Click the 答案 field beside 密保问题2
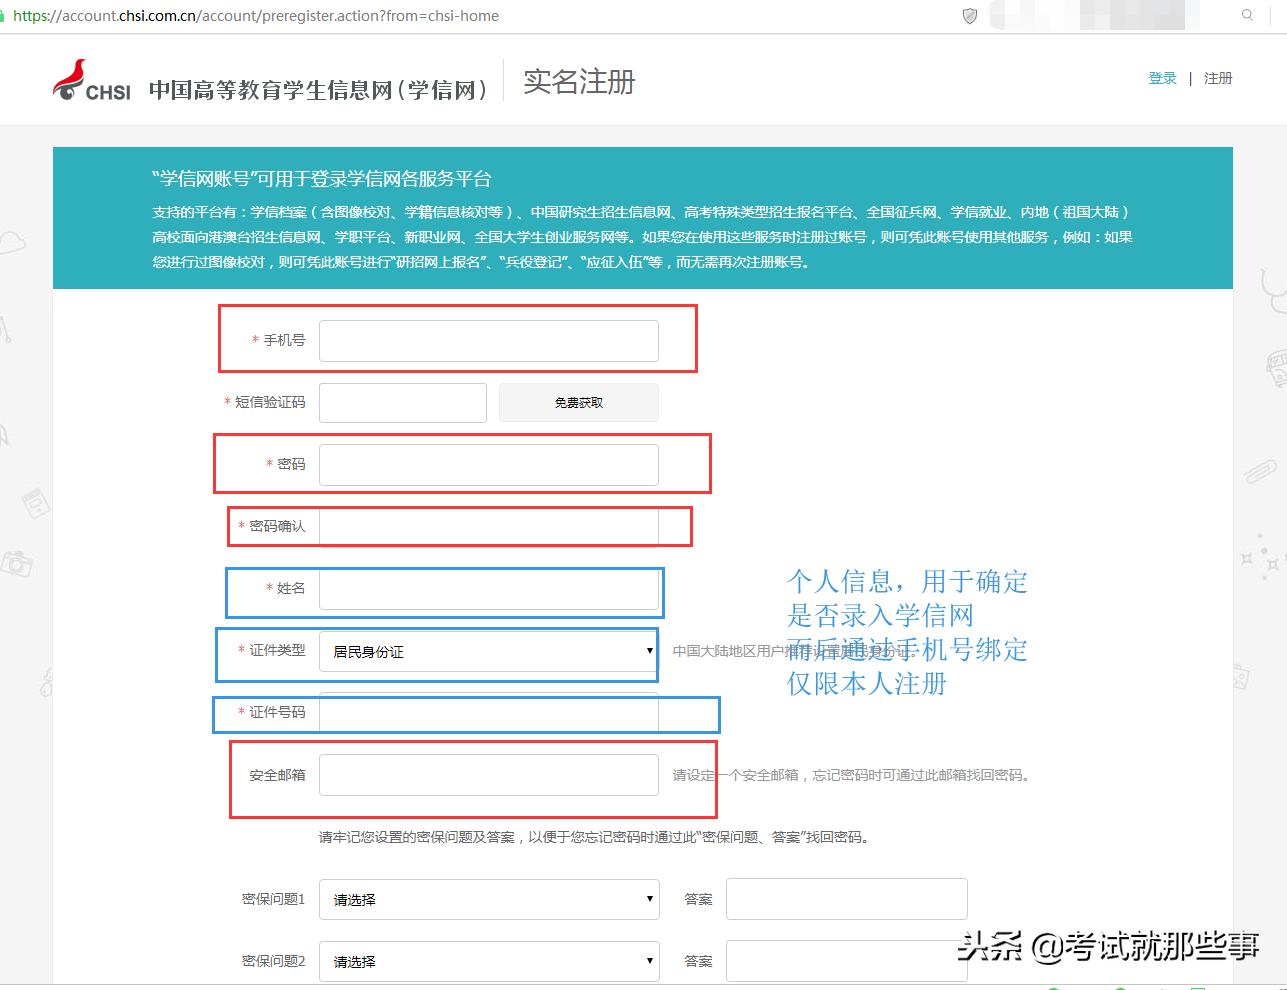 point(845,961)
